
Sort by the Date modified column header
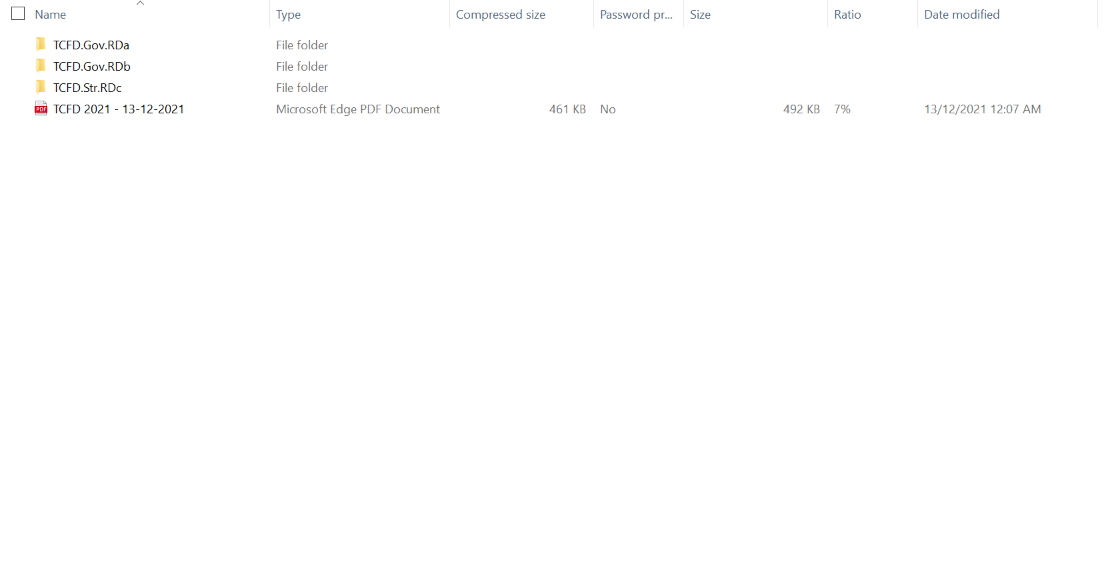point(961,14)
